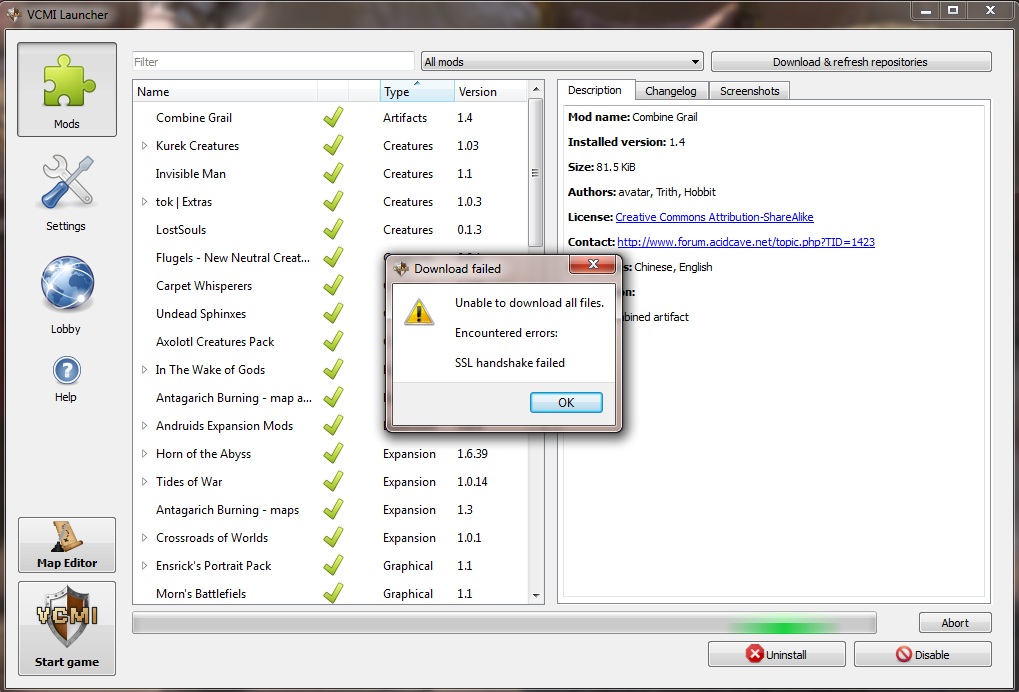Viewport: 1019px width, 692px height.
Task: Select the Combine Grail mod row
Action: 330,118
